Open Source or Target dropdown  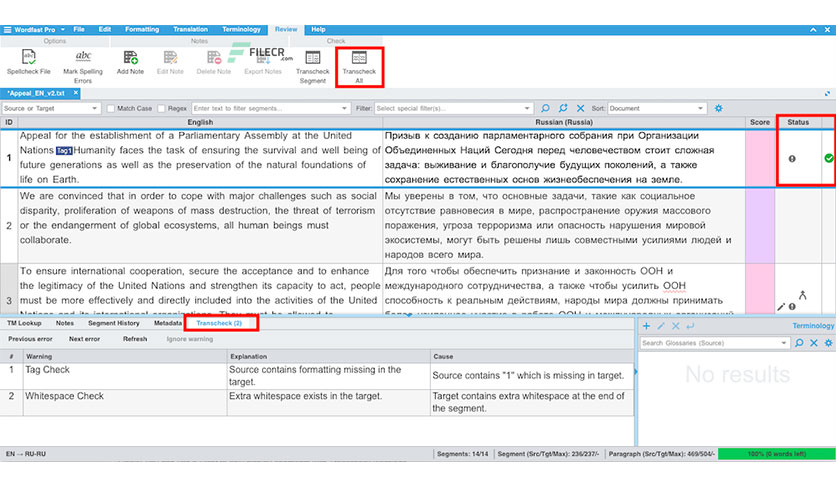(x=51, y=108)
